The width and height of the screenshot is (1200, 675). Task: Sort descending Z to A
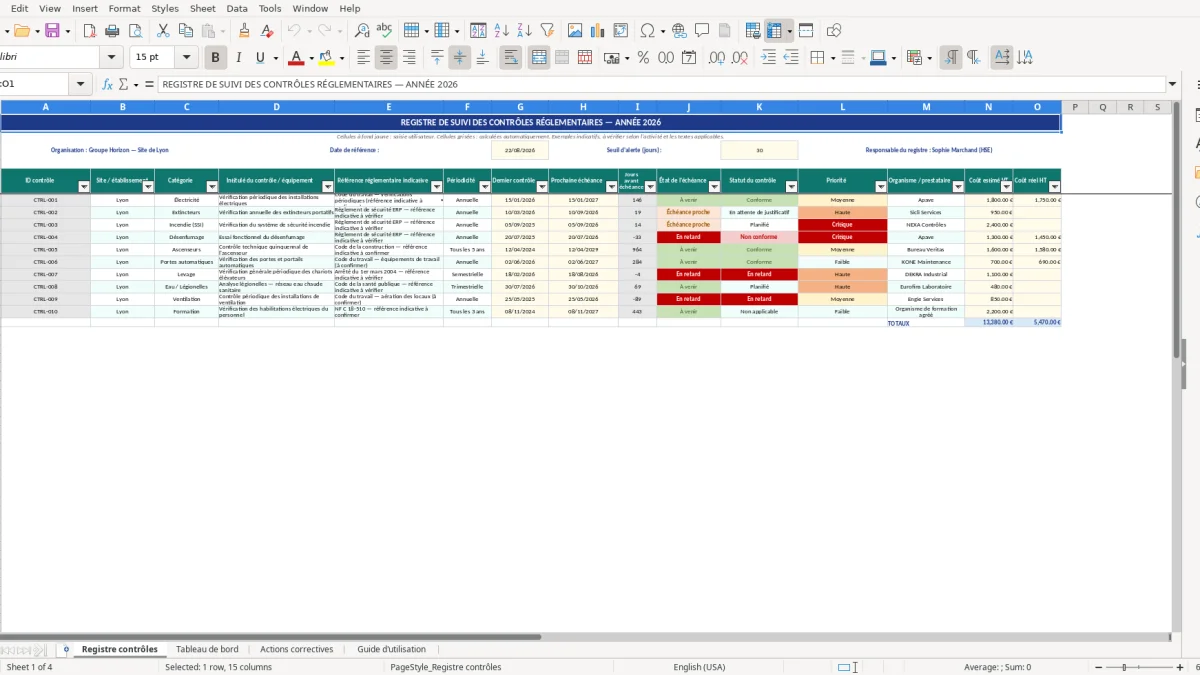(526, 31)
